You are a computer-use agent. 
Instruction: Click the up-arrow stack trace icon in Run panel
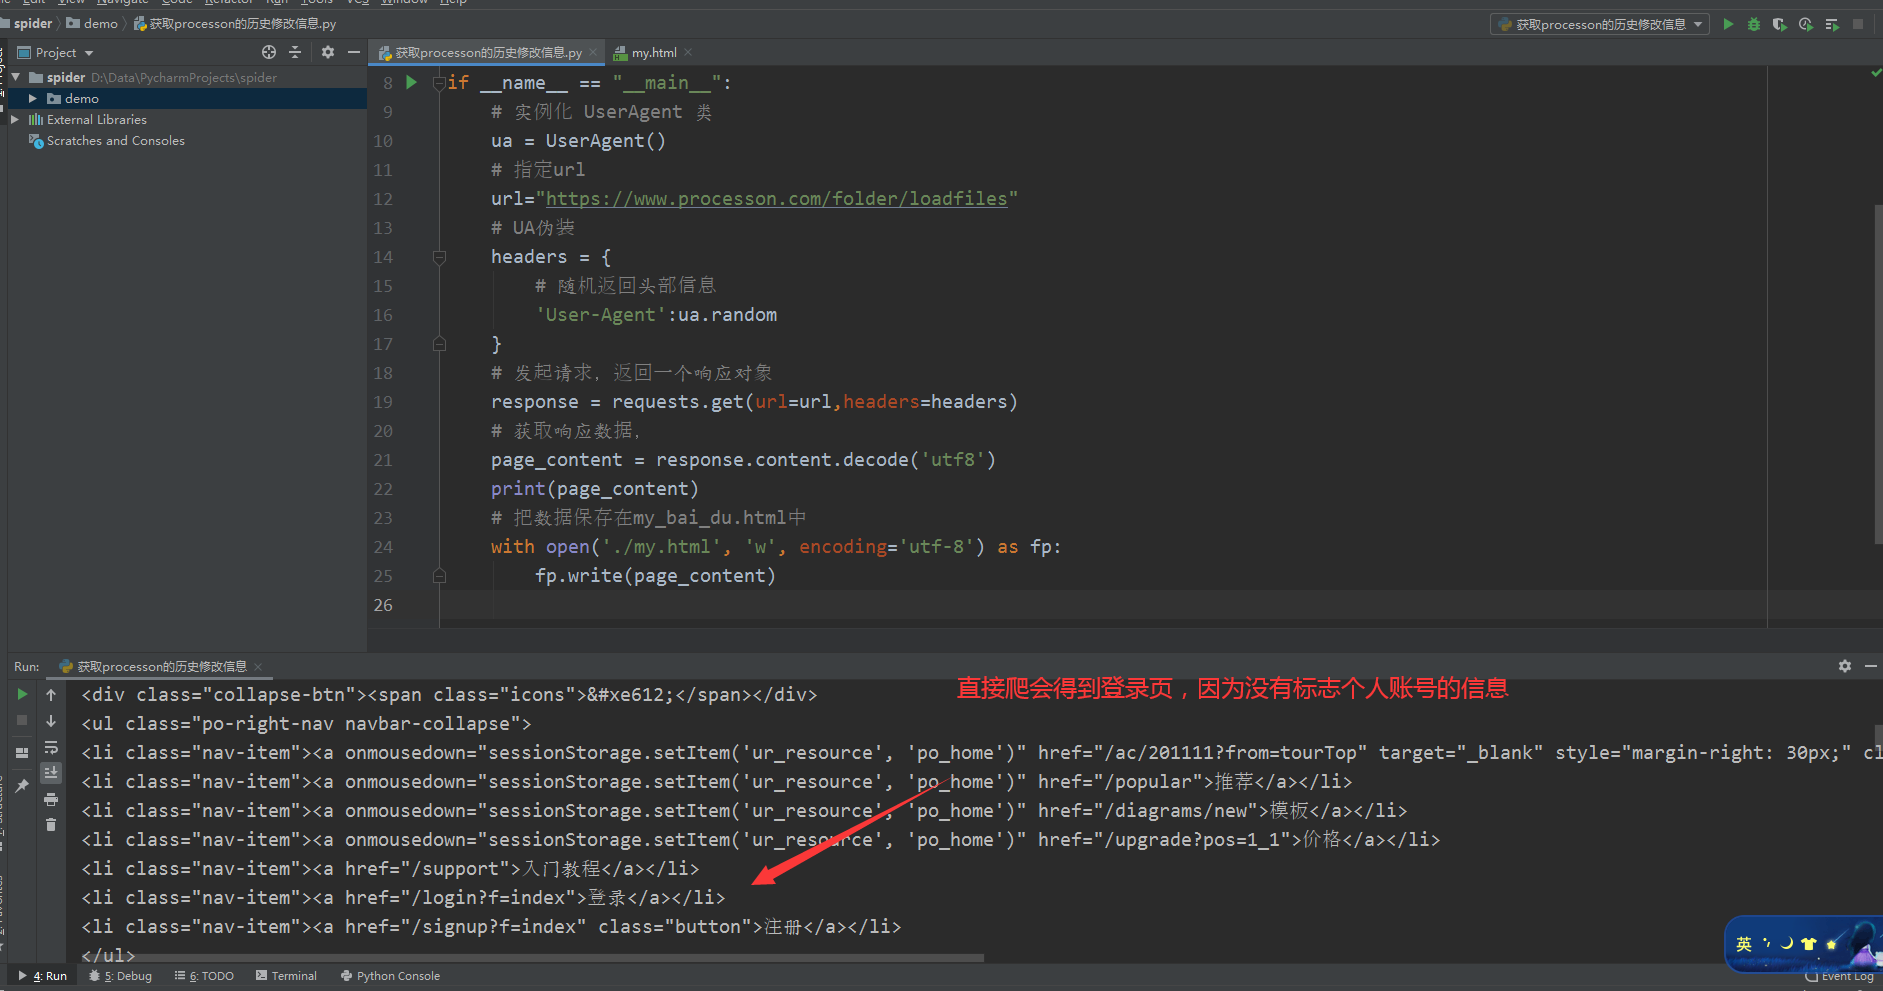[x=51, y=694]
